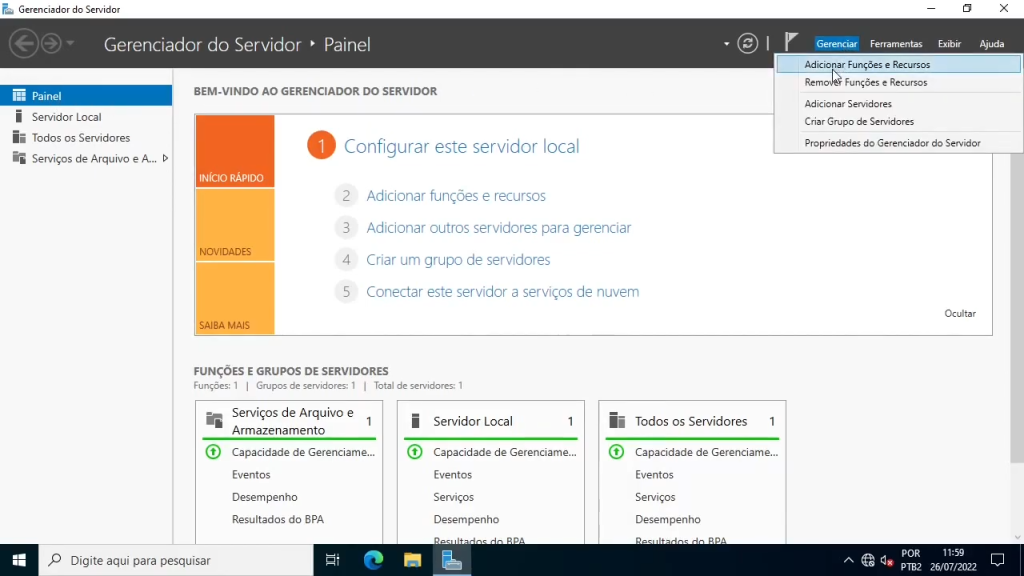Click green status icon in Serviços de Arquivo tile
The image size is (1024, 576).
pyautogui.click(x=213, y=452)
